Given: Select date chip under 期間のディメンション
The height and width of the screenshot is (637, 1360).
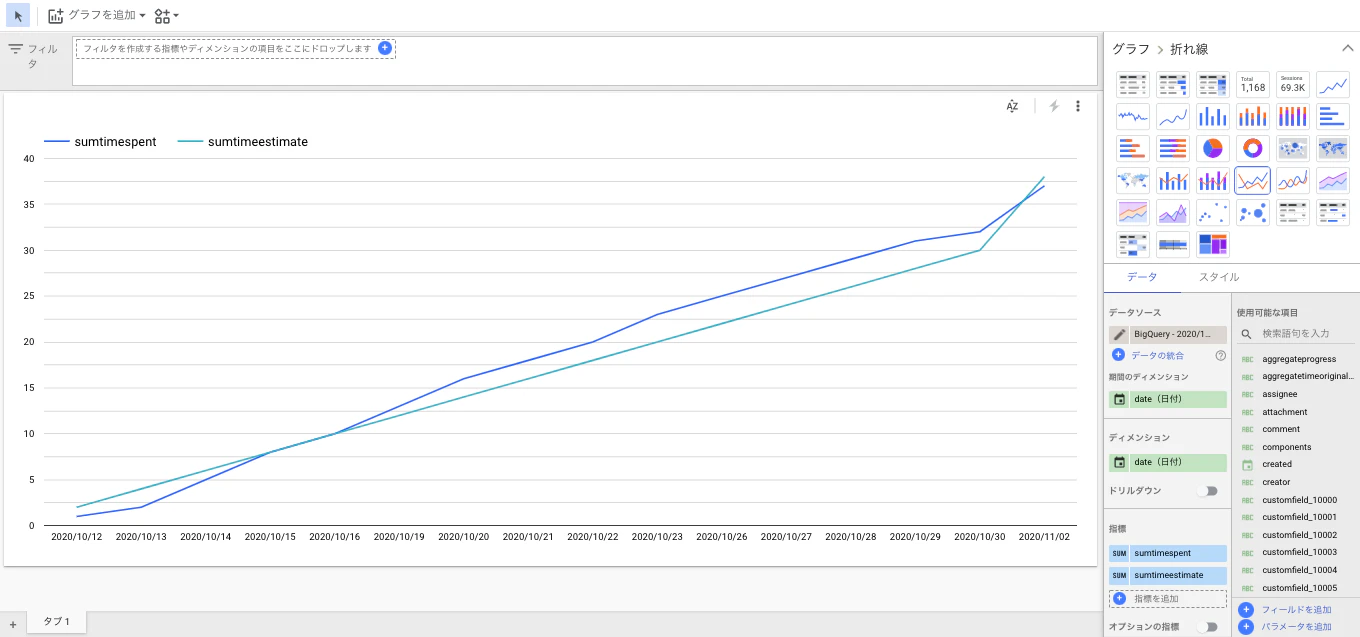Looking at the screenshot, I should tap(1168, 399).
